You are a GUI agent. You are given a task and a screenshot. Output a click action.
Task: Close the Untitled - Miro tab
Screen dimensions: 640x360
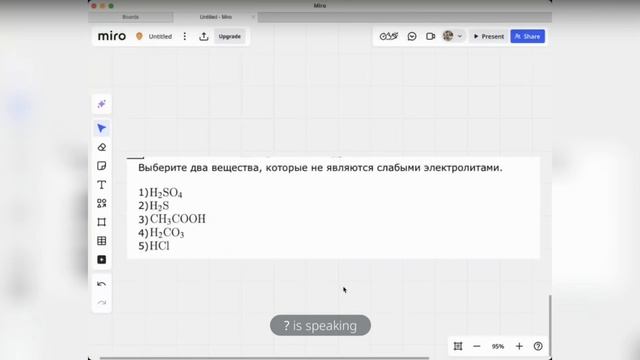(253, 17)
